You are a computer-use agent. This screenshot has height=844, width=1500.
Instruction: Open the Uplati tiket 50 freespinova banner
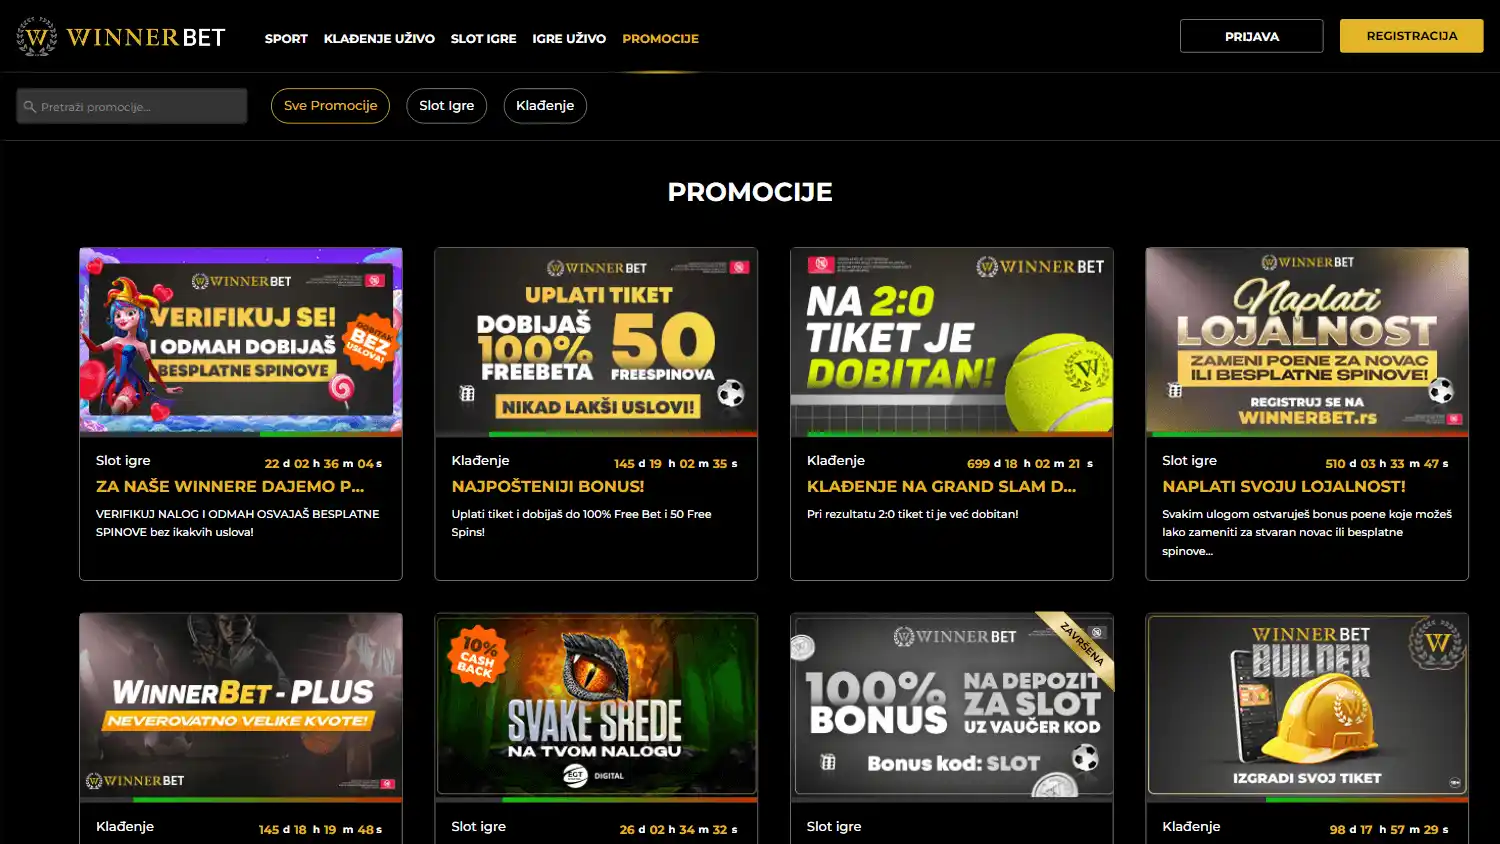[x=596, y=340]
